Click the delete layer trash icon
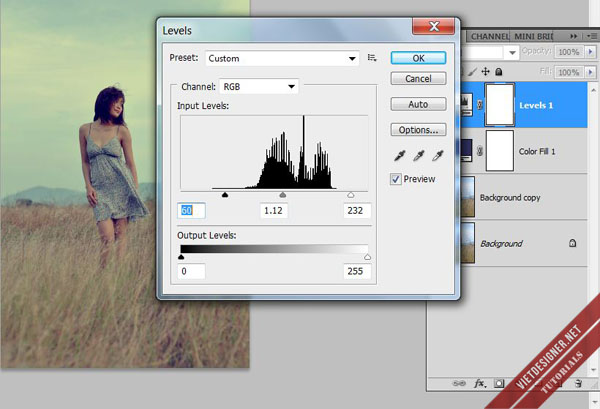Screen dimensions: 600x409 [579, 383]
